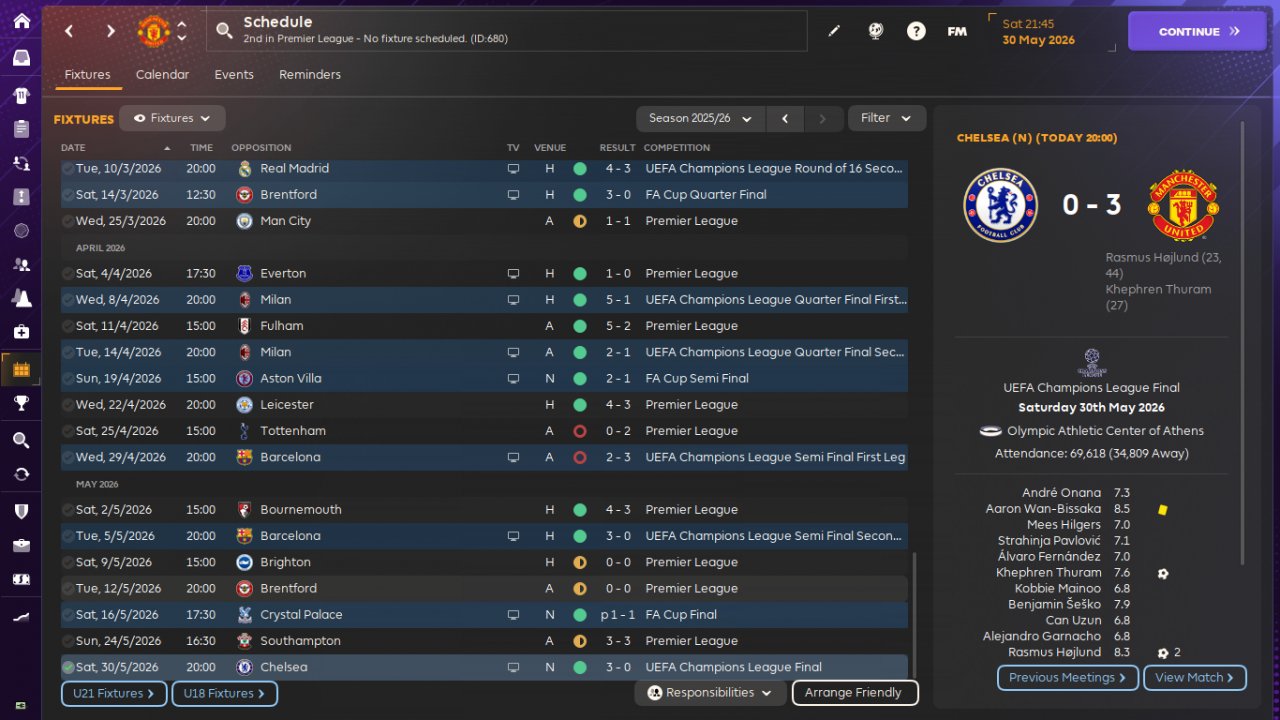This screenshot has height=720, width=1280.
Task: Open the Inbox tray icon in the sidebar
Action: [21, 58]
